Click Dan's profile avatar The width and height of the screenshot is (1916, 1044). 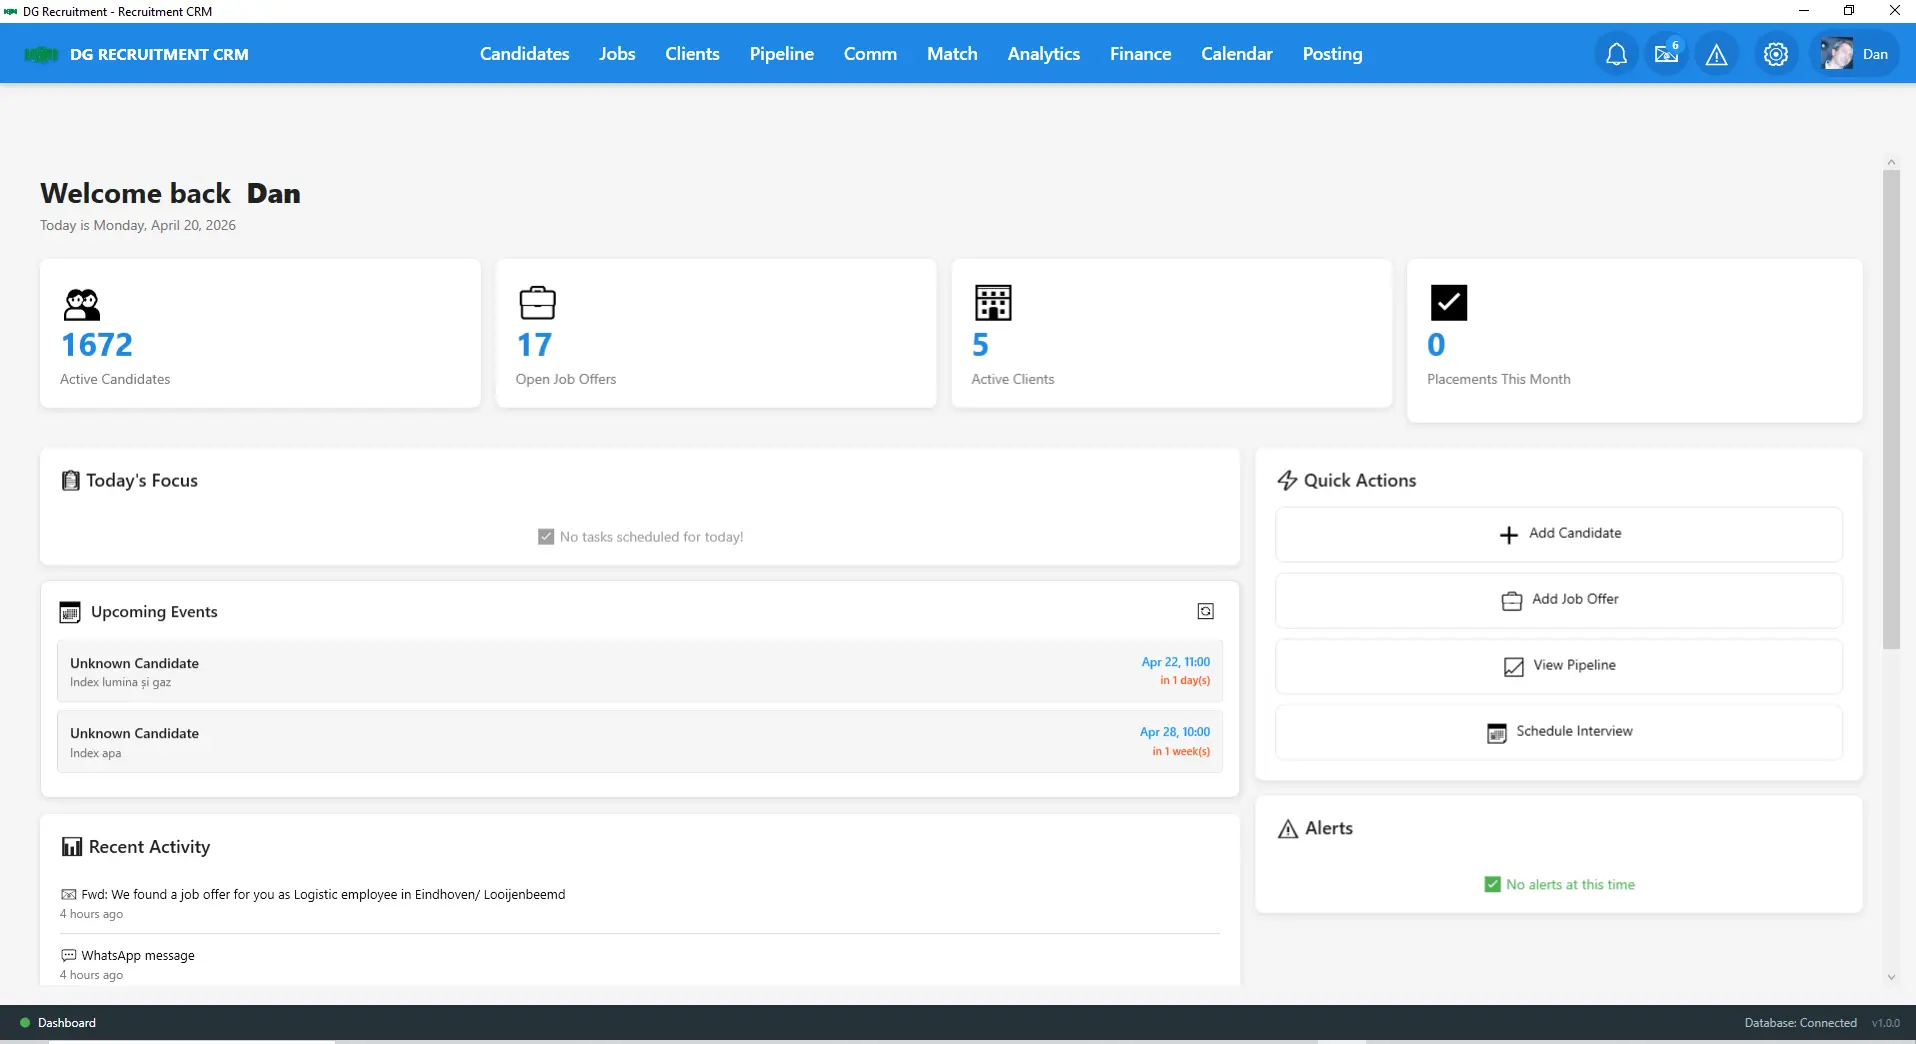pos(1837,54)
